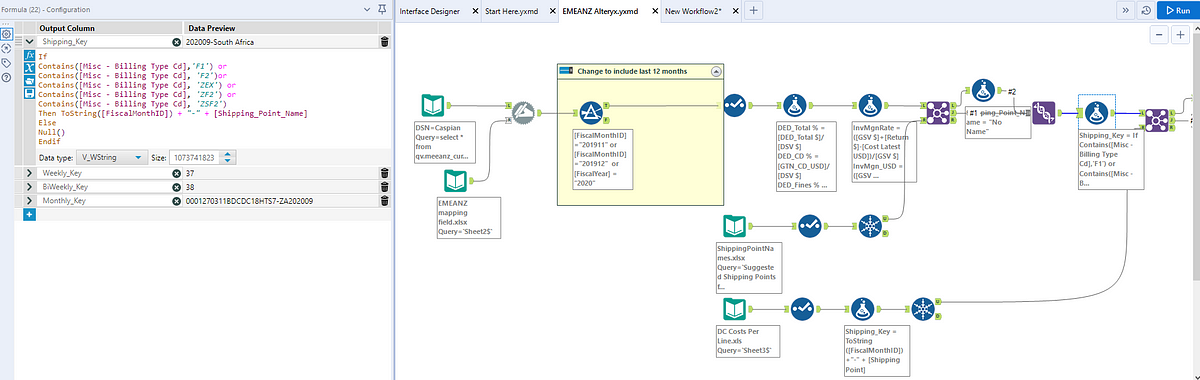Open the Annotation tag icon in sidebar
1200x380 pixels.
point(7,63)
